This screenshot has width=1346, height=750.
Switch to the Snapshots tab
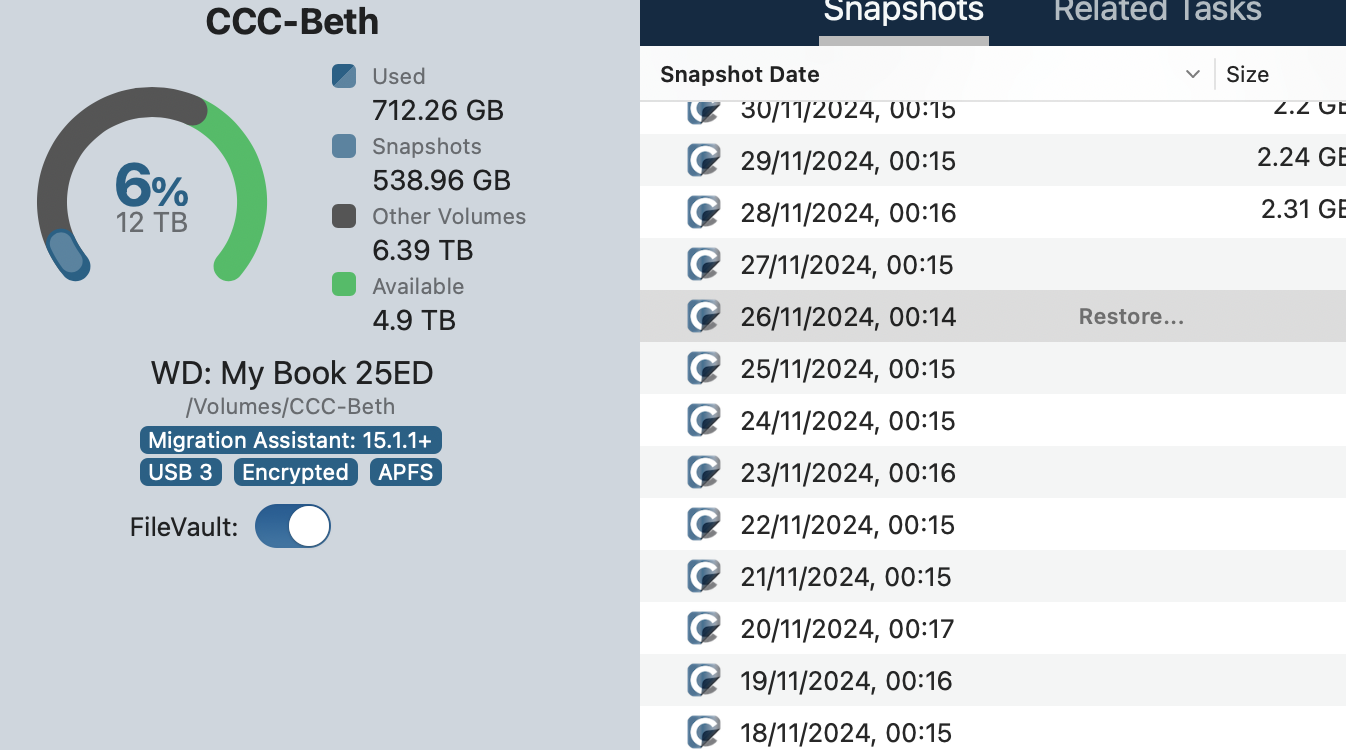[903, 14]
